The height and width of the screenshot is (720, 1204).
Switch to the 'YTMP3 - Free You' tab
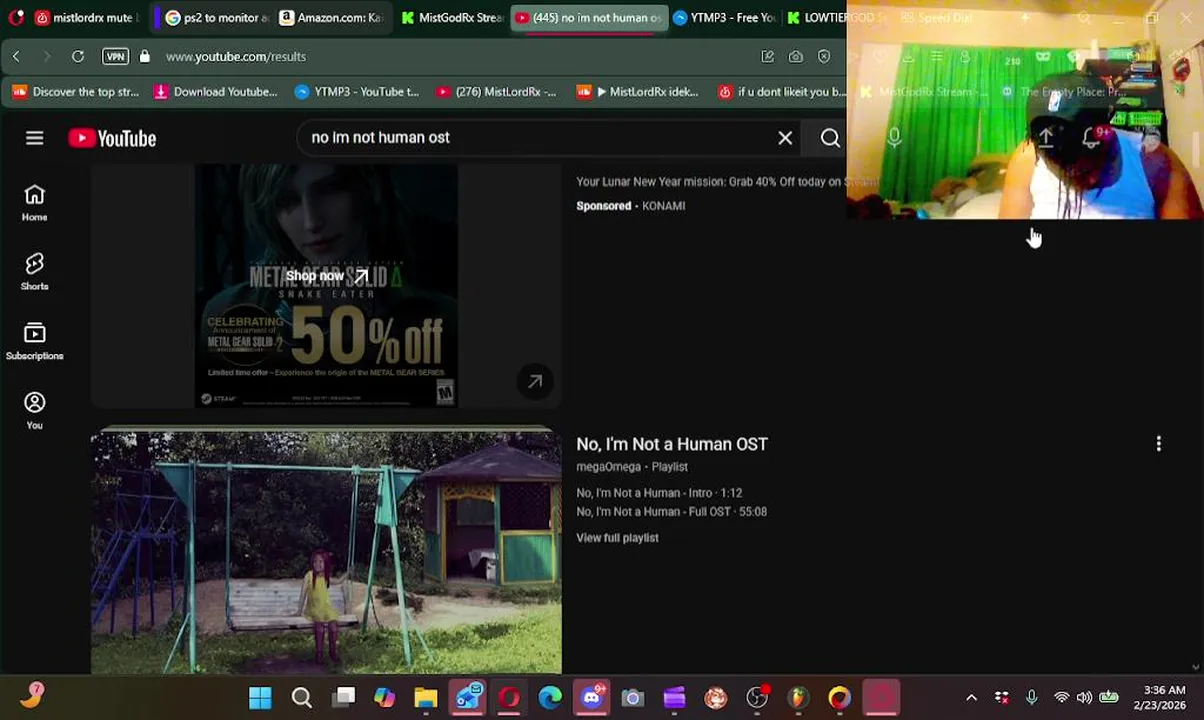pyautogui.click(x=725, y=18)
